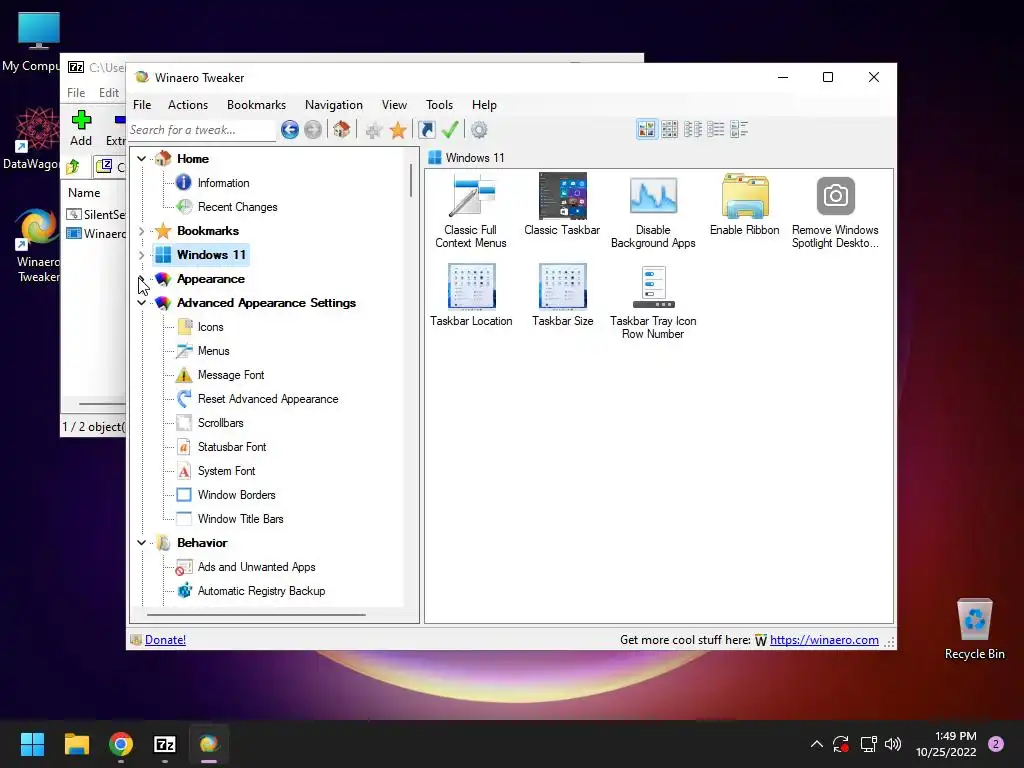The width and height of the screenshot is (1024, 768).
Task: Click the Back navigation arrow in toolbar
Action: click(290, 130)
